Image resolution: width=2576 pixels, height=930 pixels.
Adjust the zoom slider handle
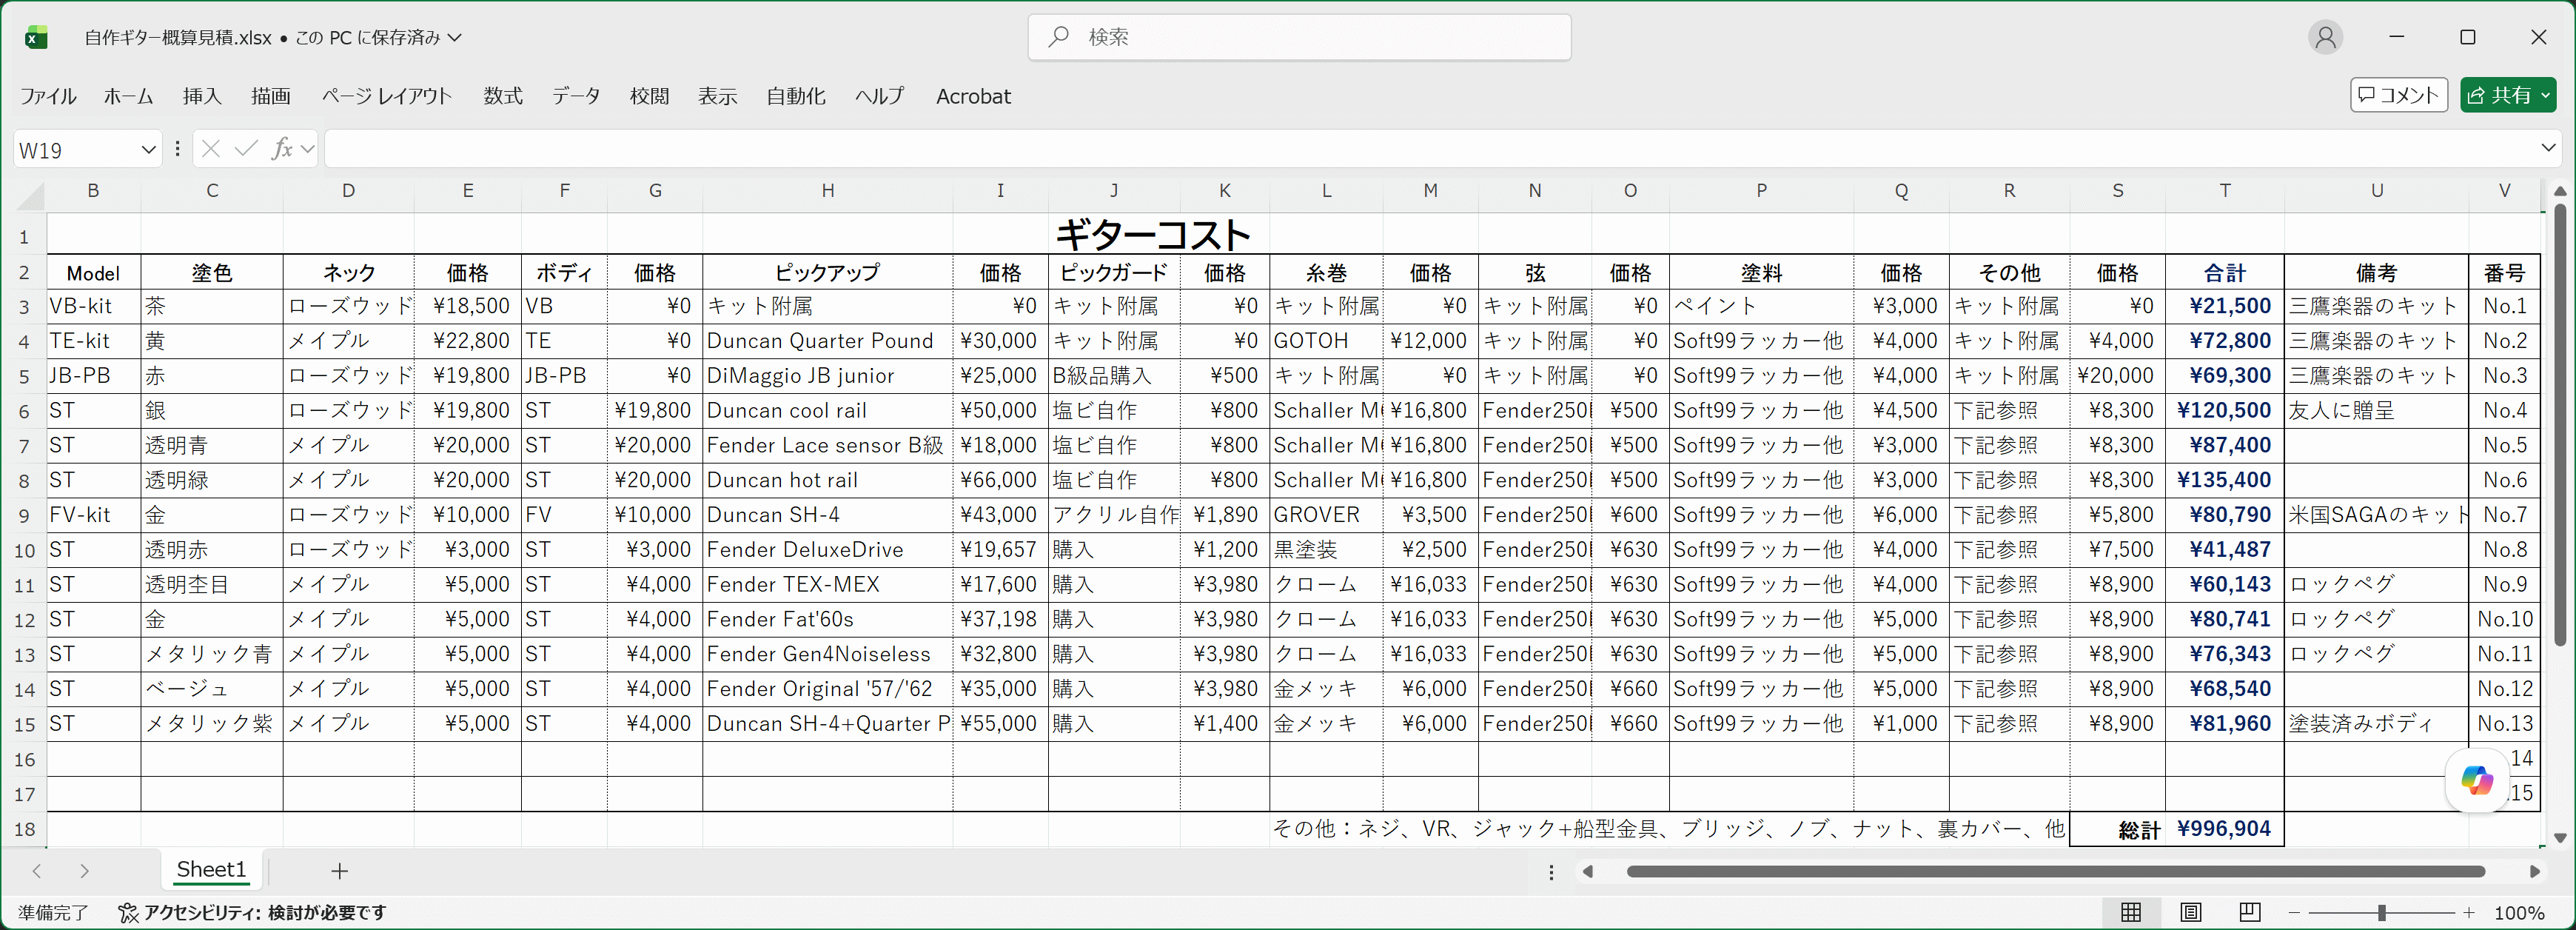(2382, 912)
